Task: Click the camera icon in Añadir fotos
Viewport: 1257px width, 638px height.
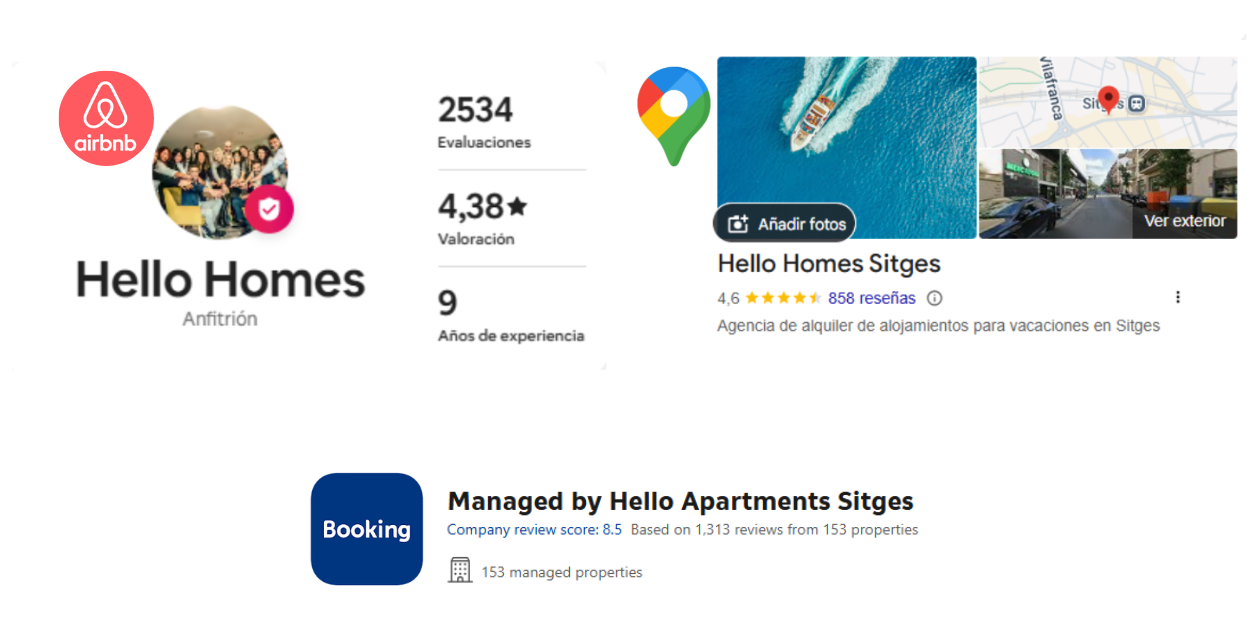Action: tap(738, 224)
